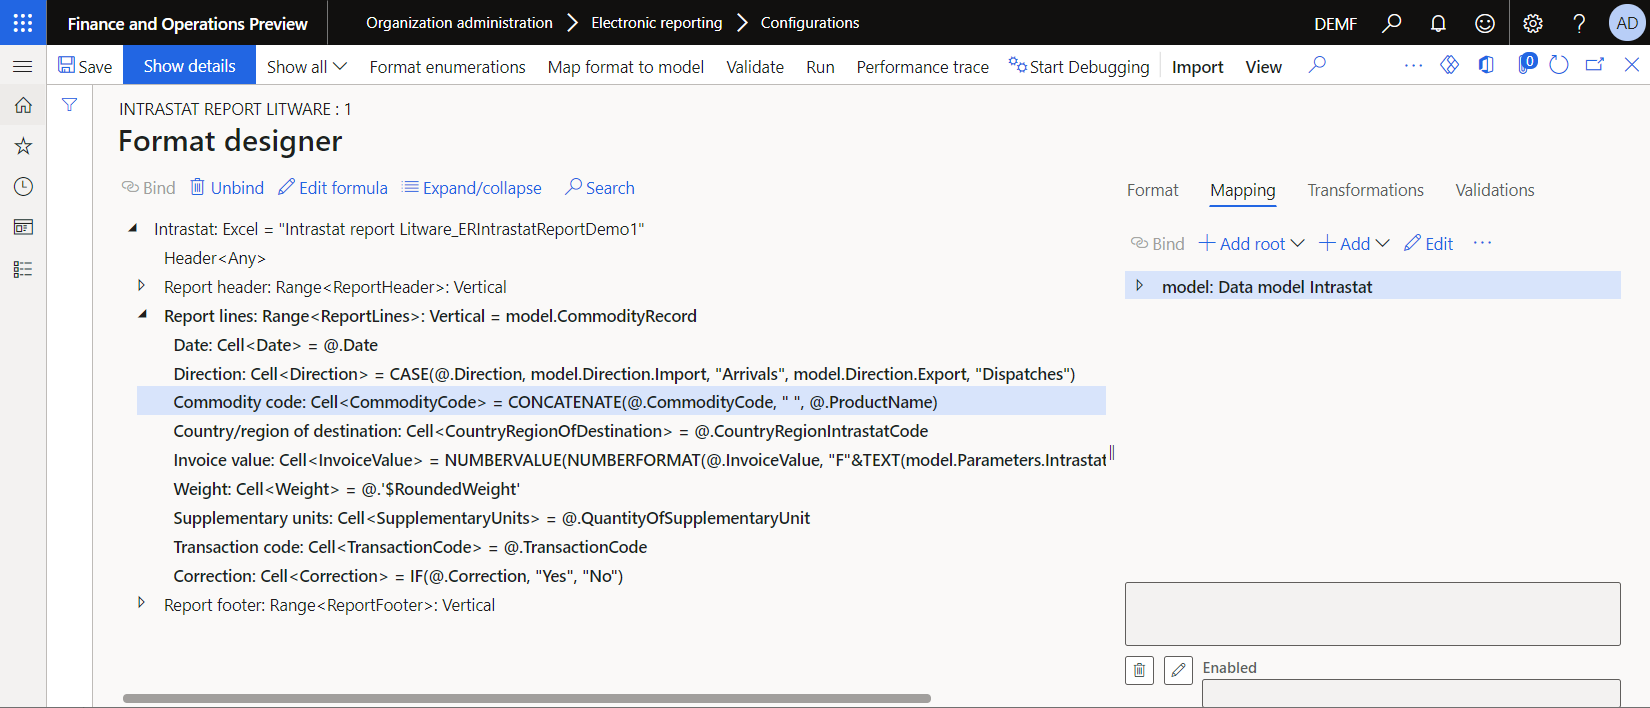This screenshot has height=708, width=1650.
Task: Click Performance trace
Action: [922, 66]
